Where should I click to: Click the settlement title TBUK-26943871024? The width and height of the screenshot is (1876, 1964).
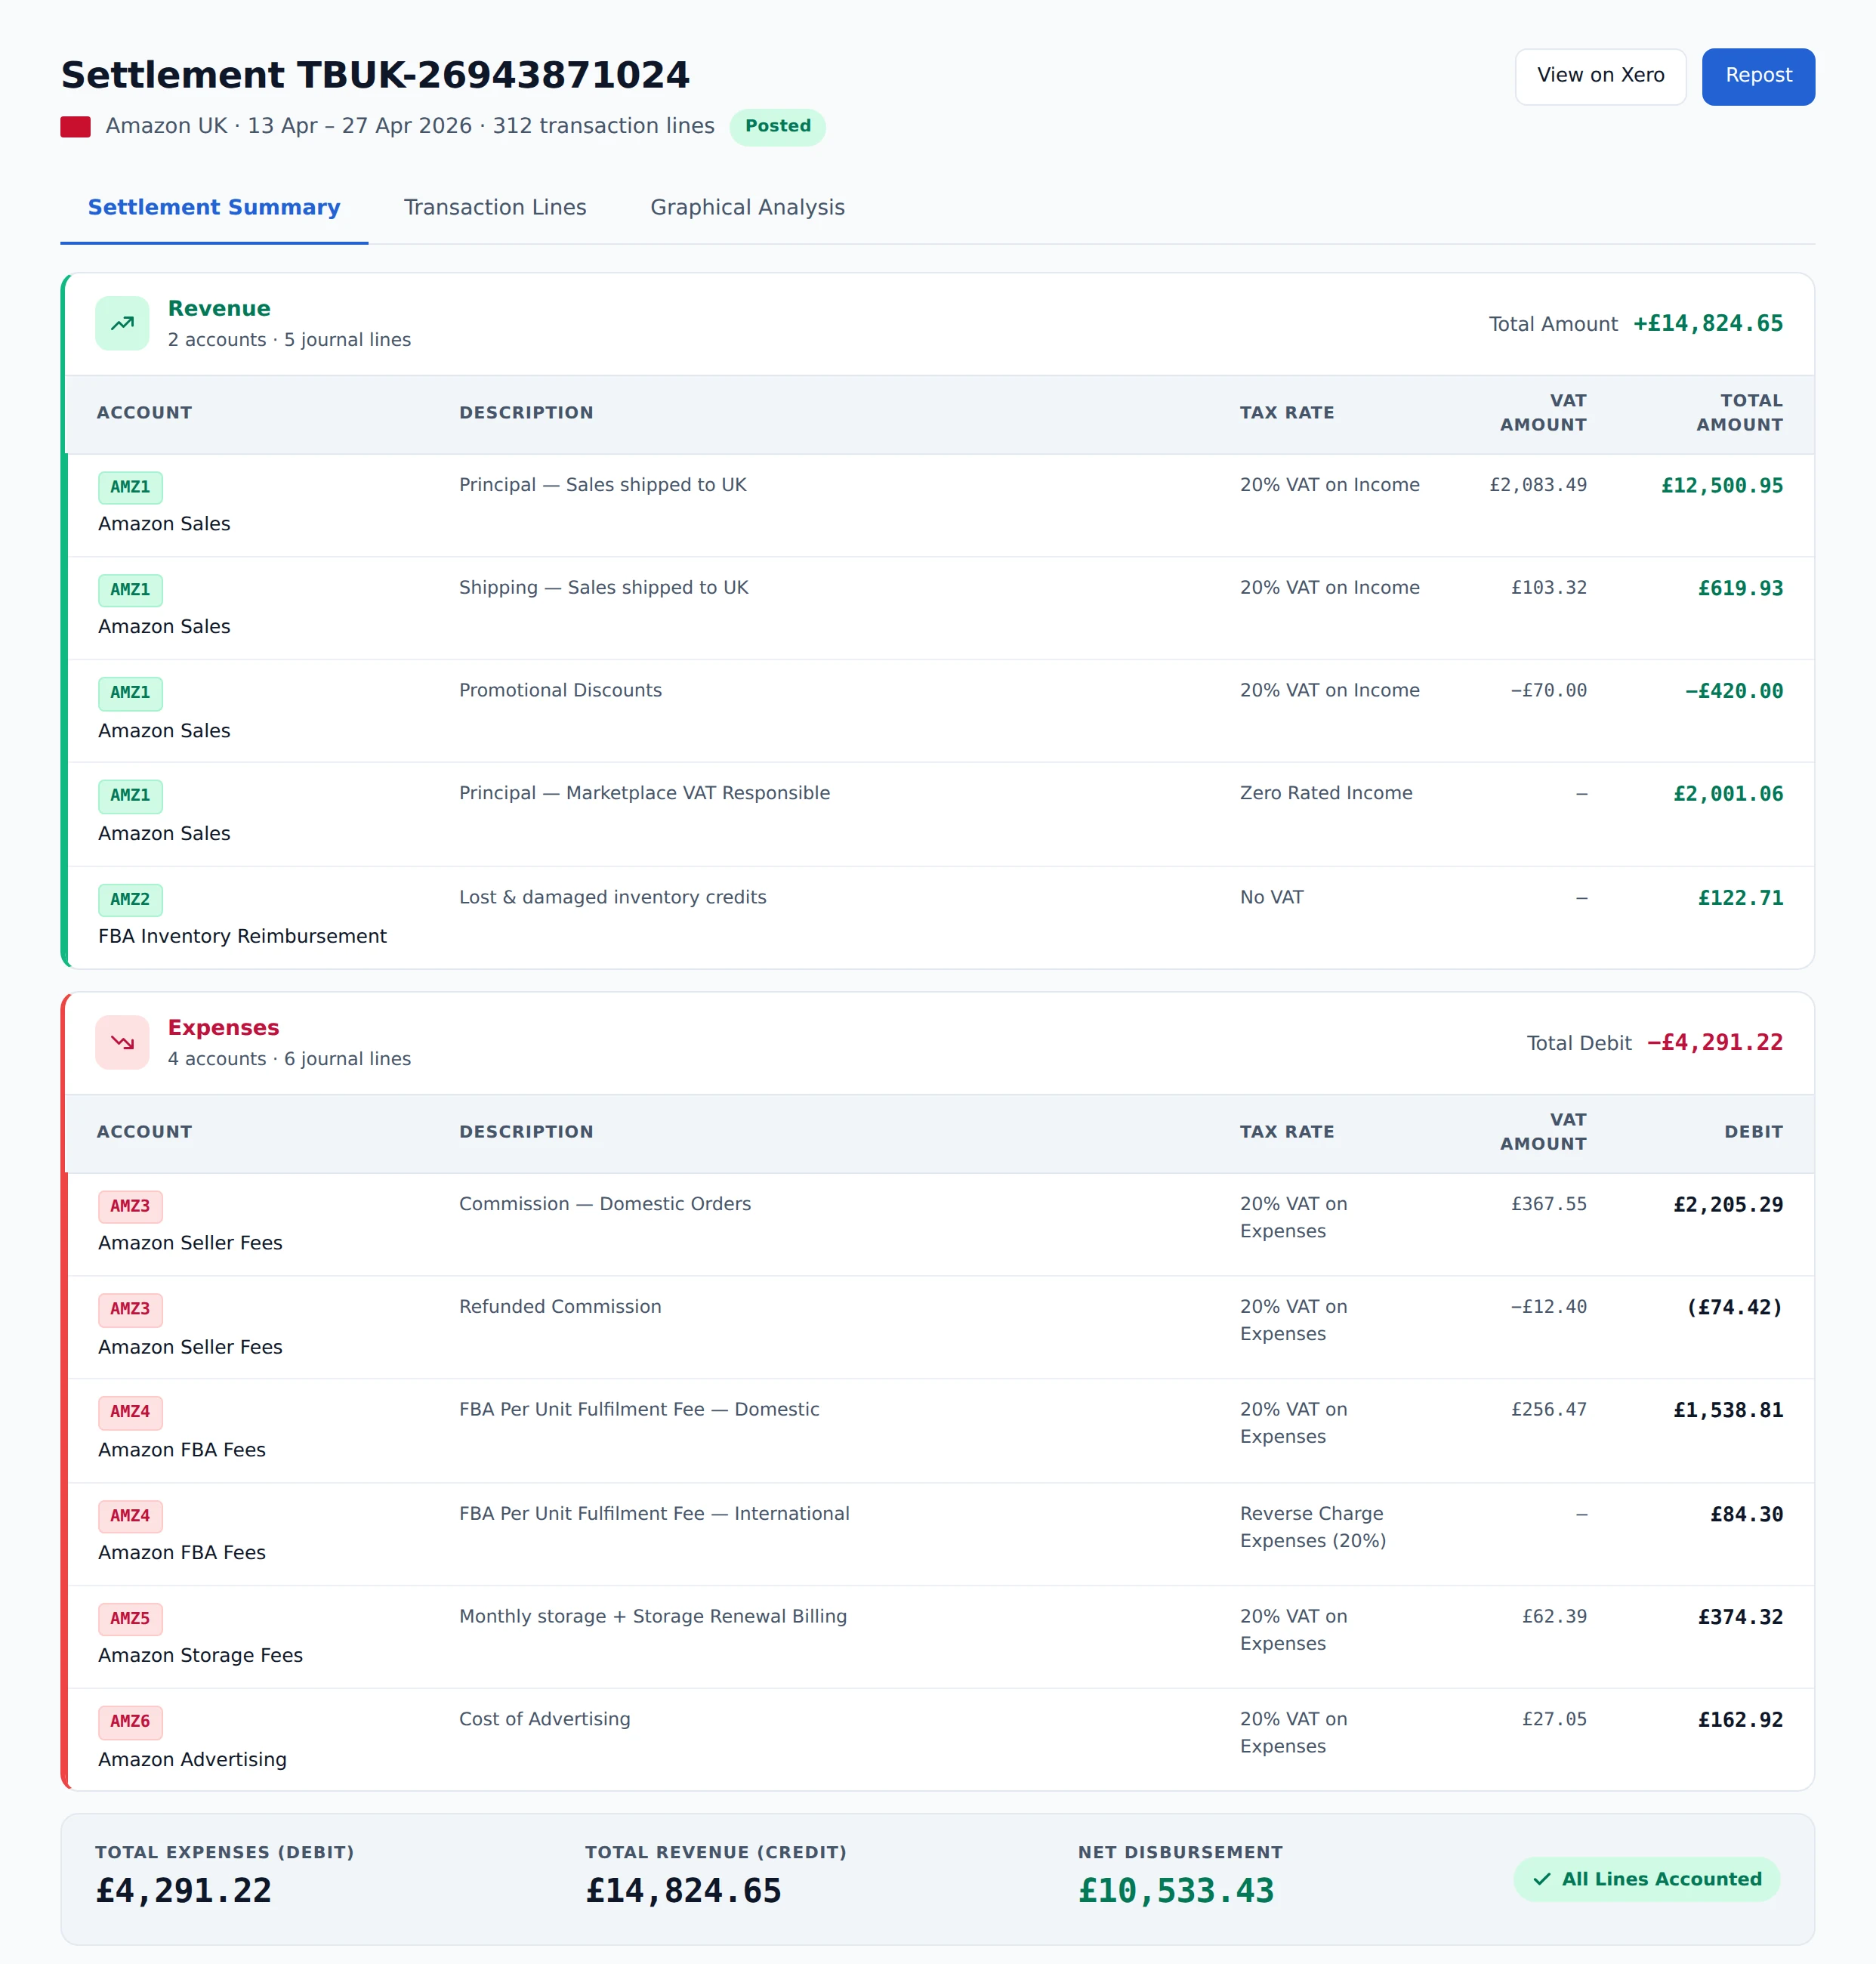(375, 76)
